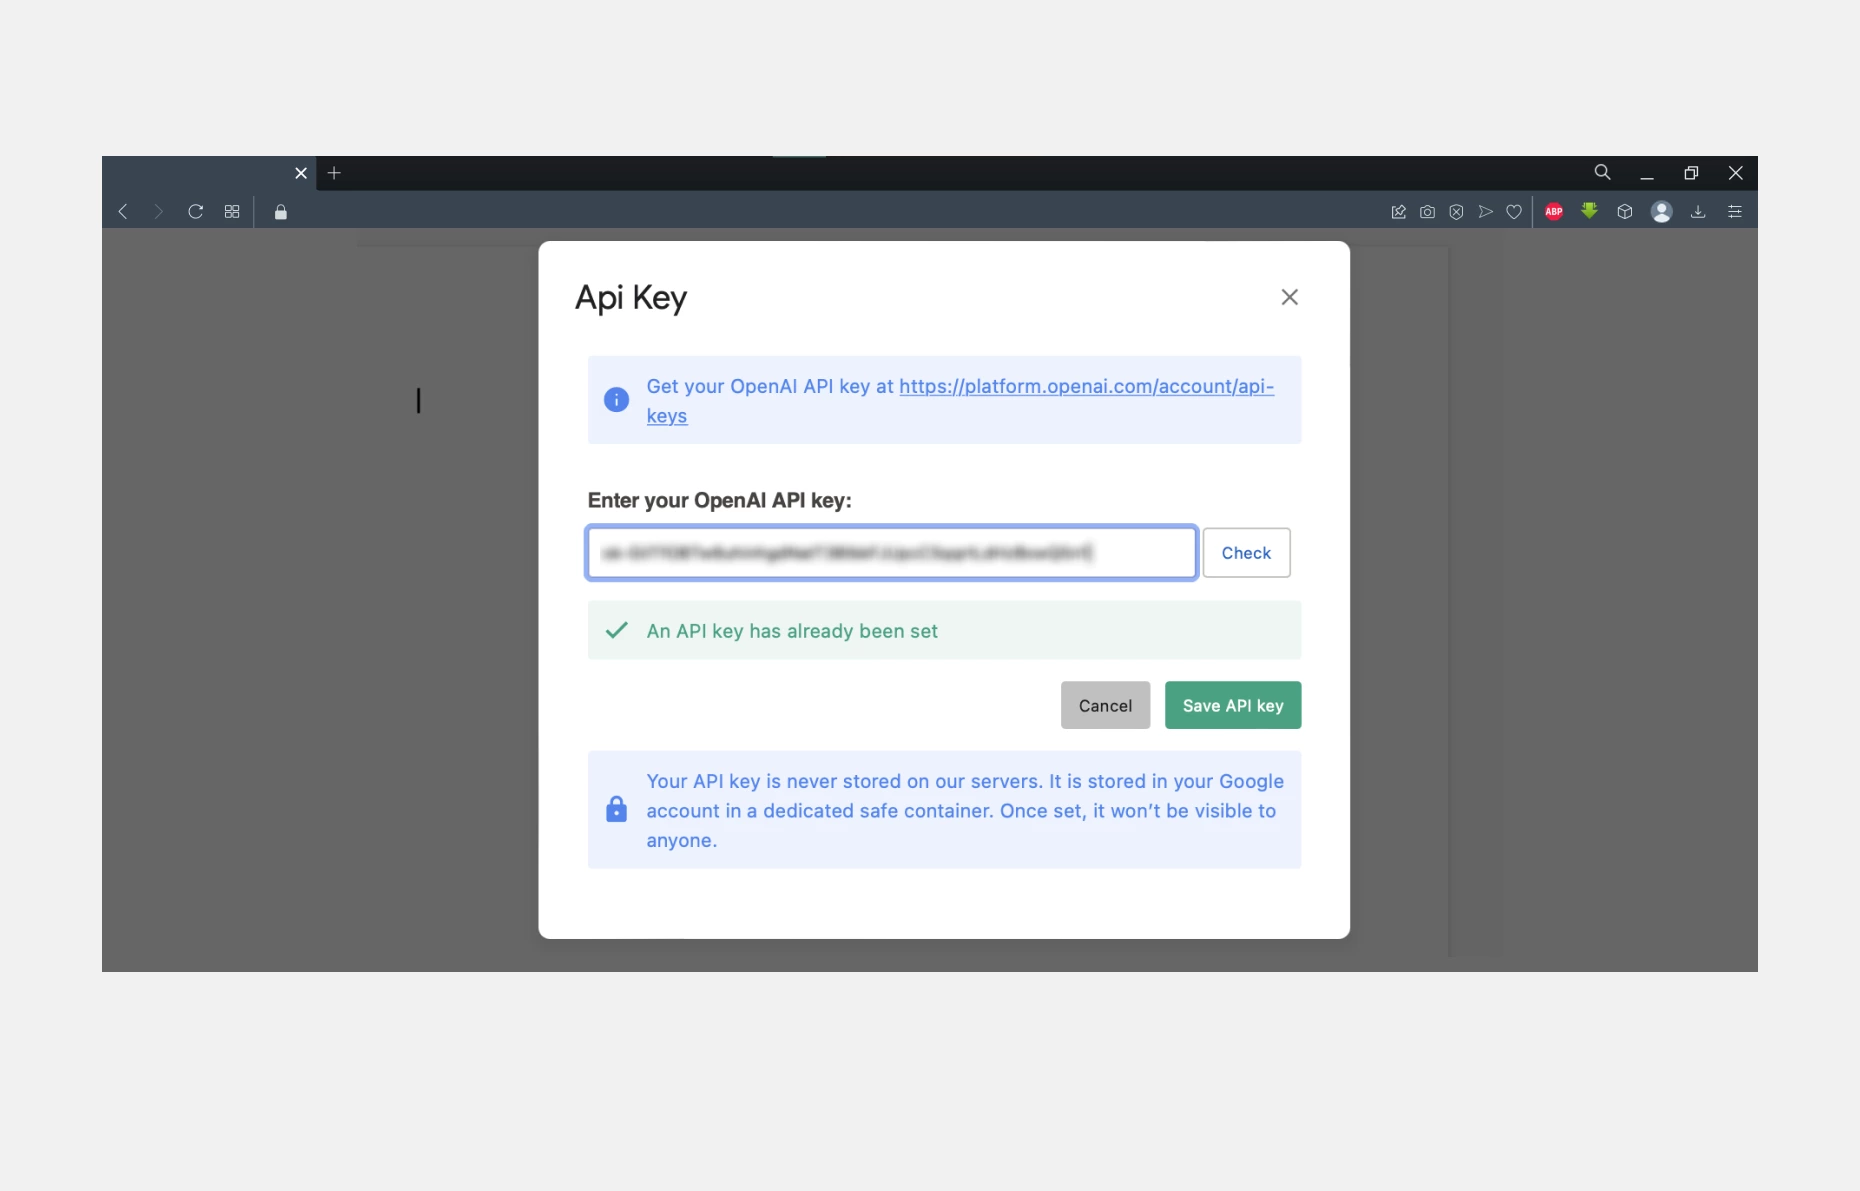Click the 'never stored on our servers' notice text
Screen dimensions: 1860x1191
click(965, 810)
